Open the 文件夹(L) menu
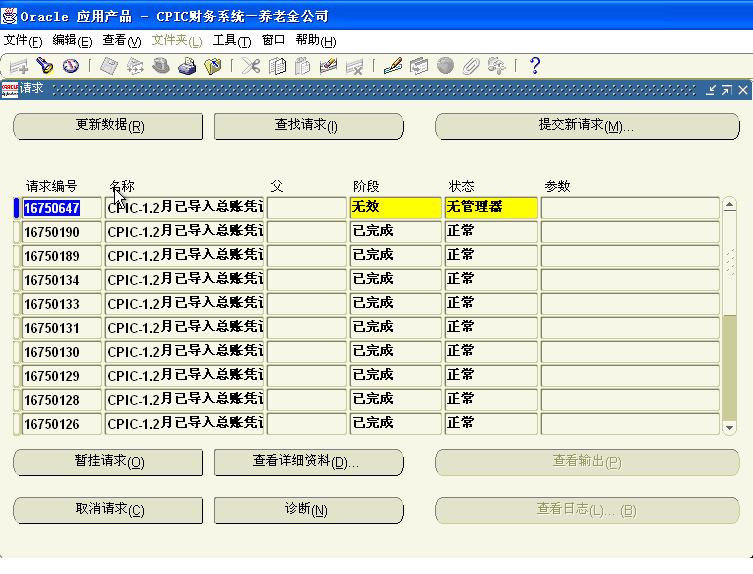The image size is (753, 574). point(177,41)
